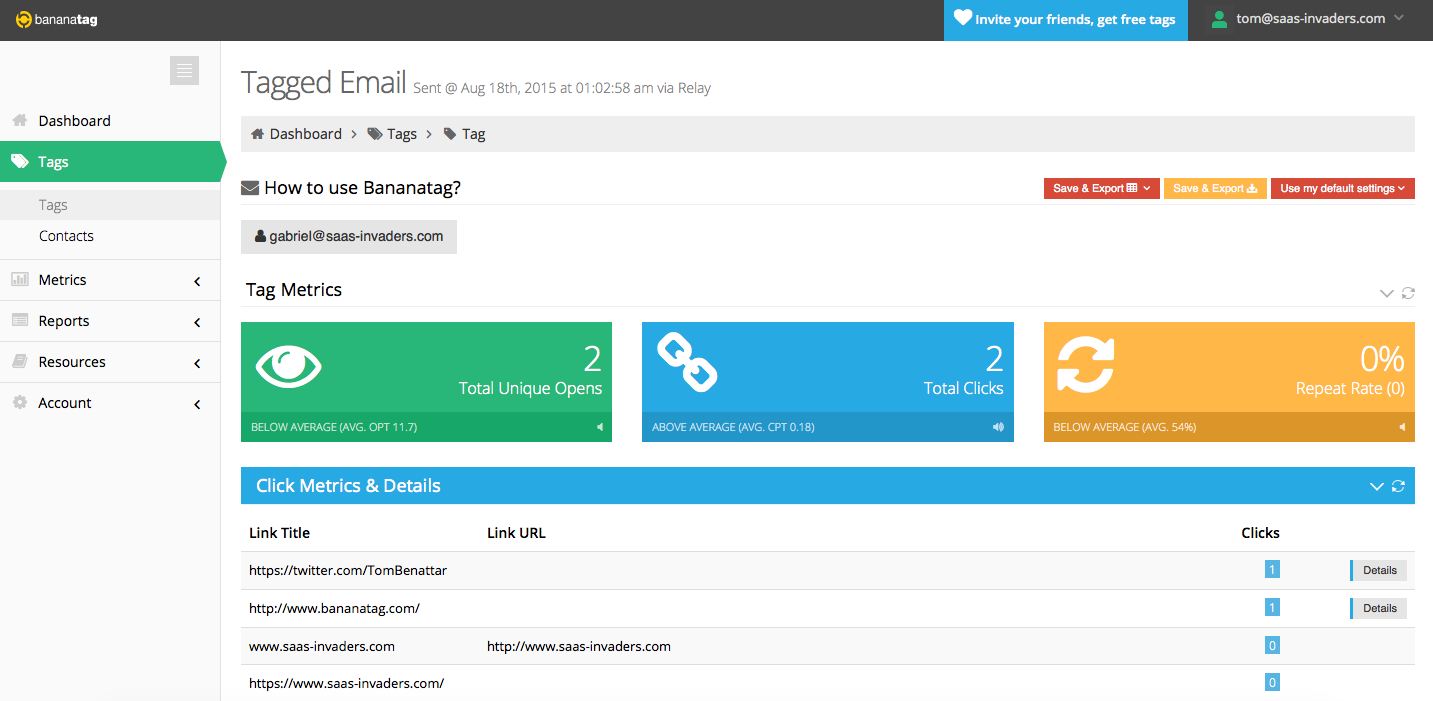Click the Bananatag logo icon
This screenshot has width=1433, height=701.
[24, 20]
